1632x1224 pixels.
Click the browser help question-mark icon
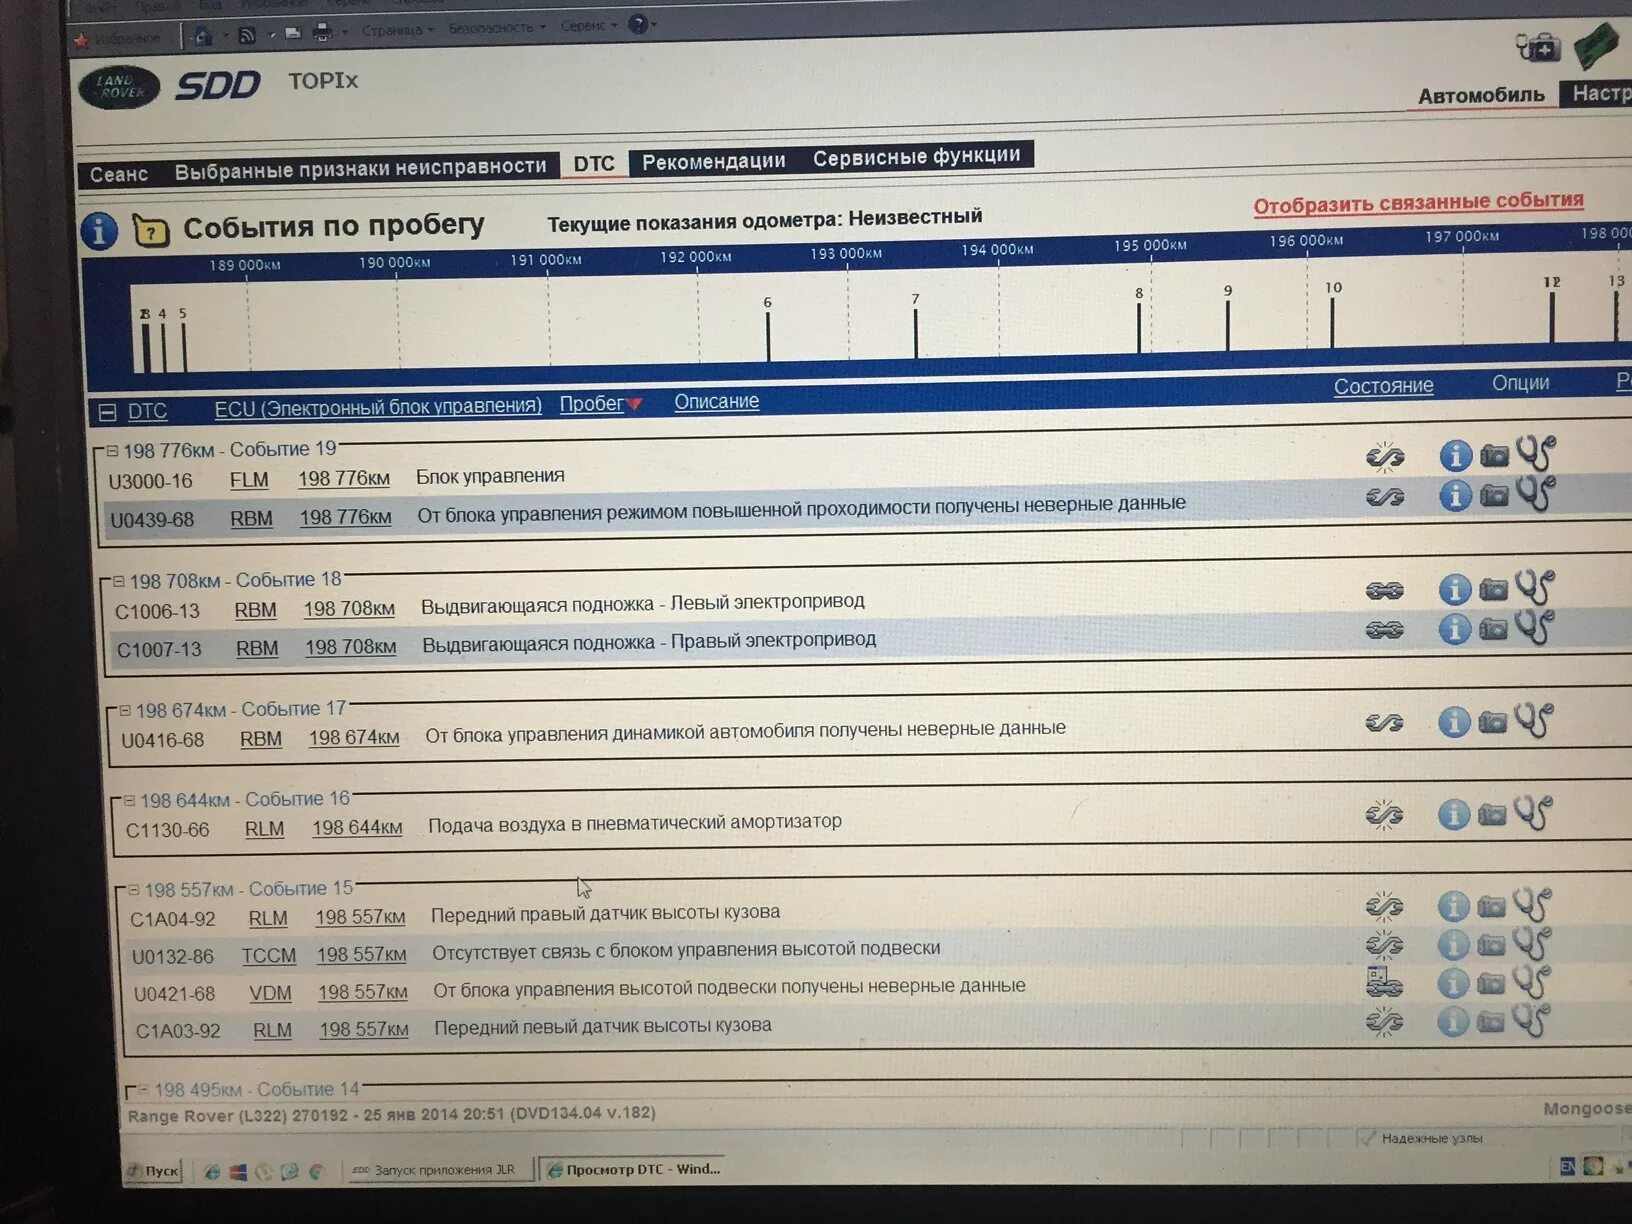(638, 24)
